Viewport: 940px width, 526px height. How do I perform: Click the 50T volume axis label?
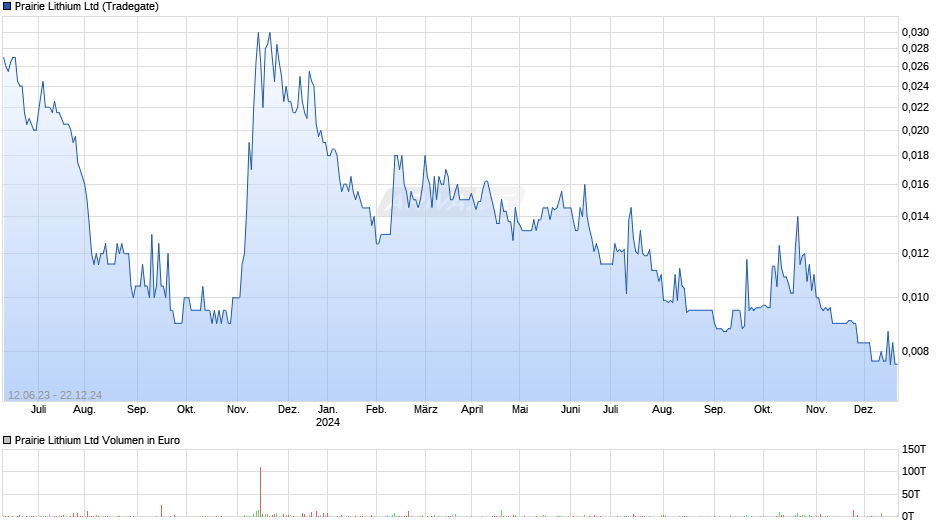(x=911, y=494)
